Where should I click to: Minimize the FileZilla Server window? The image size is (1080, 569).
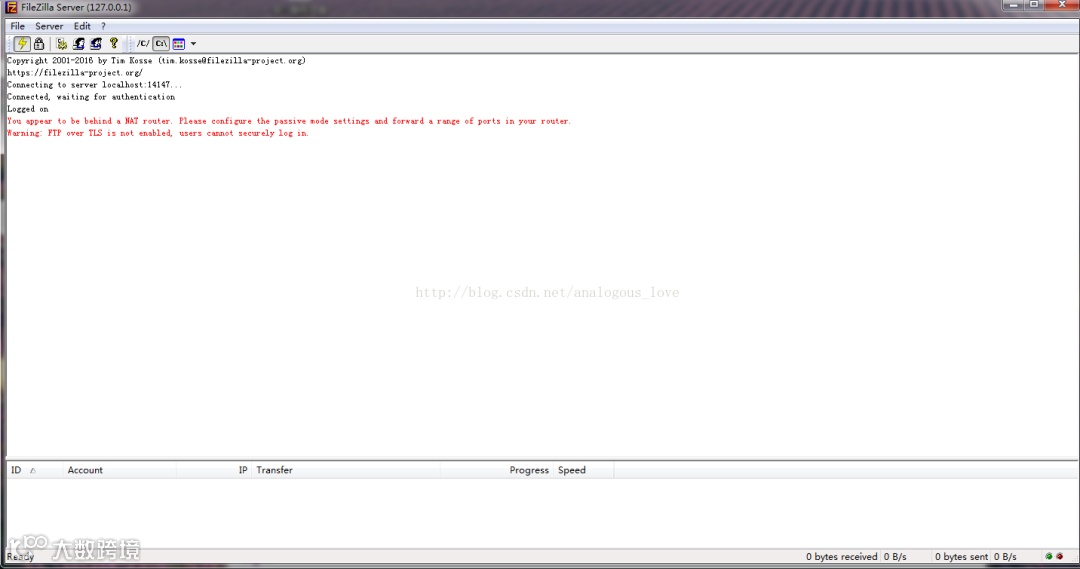tap(1013, 5)
